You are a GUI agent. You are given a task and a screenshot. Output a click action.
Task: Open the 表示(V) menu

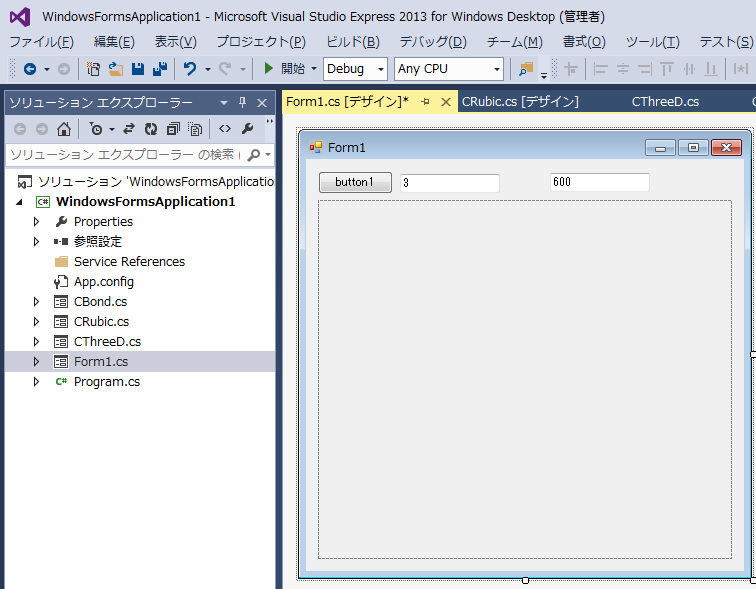(176, 42)
